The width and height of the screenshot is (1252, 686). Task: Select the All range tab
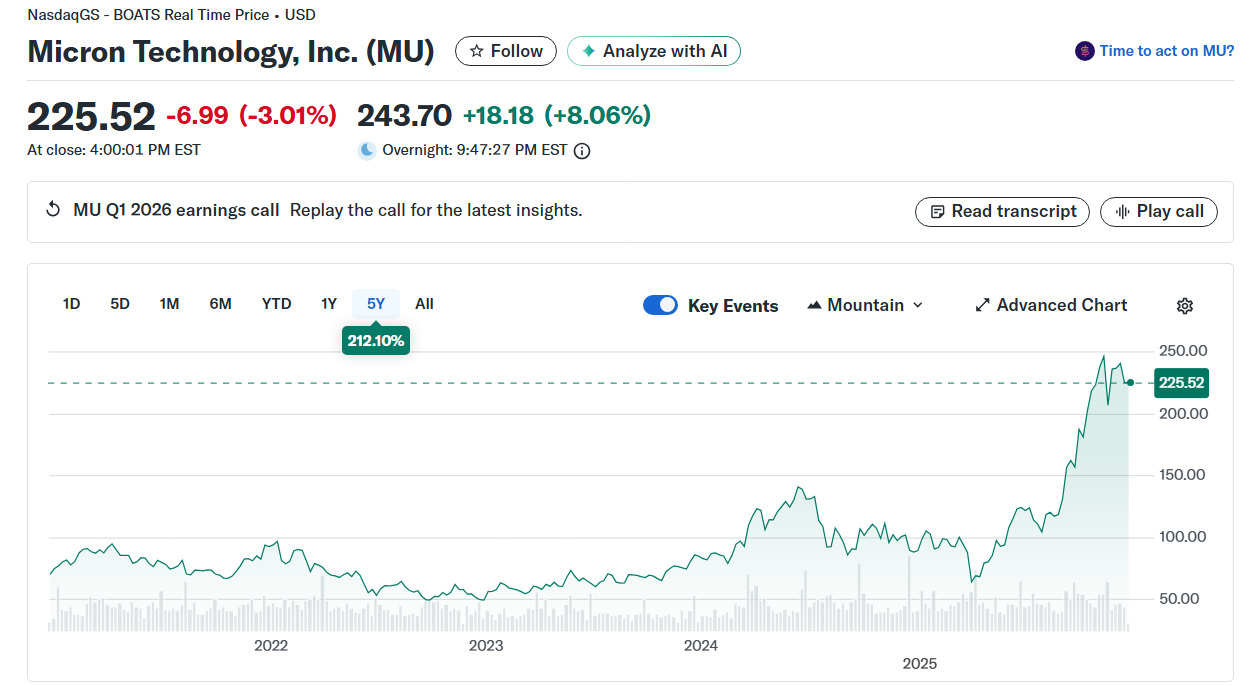coord(424,304)
